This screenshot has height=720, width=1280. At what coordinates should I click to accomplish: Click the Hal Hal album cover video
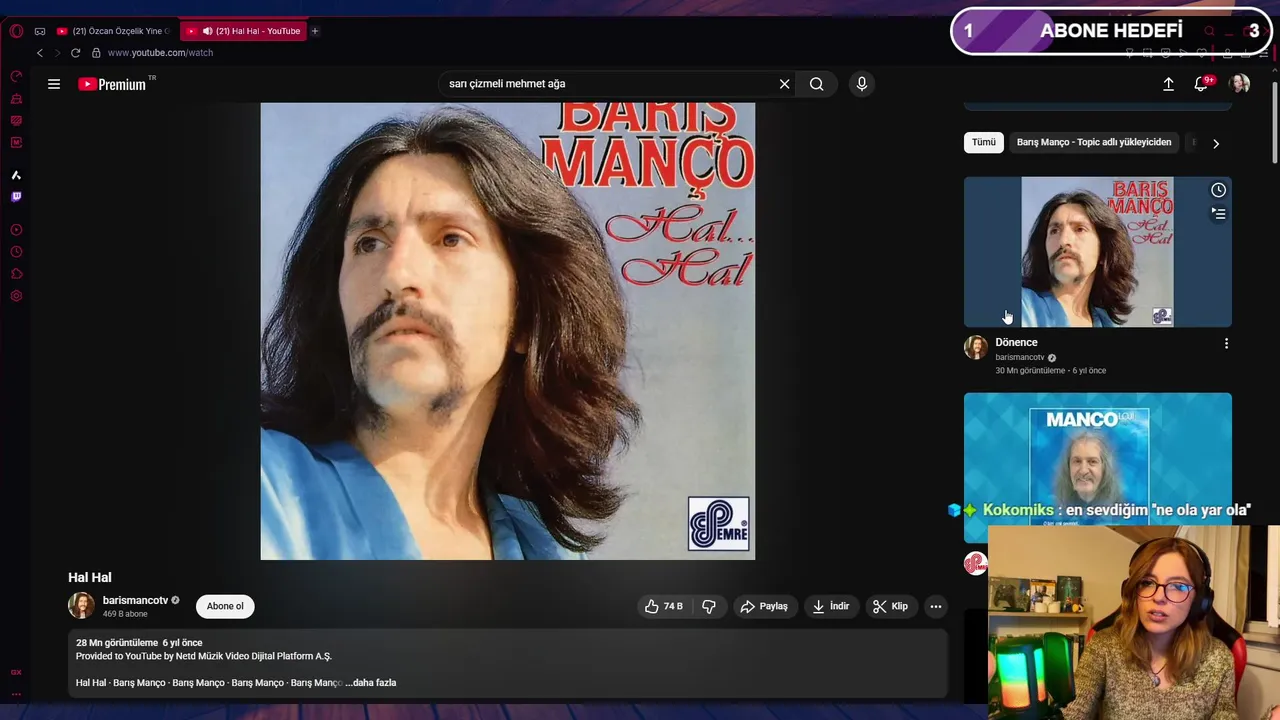coord(508,331)
